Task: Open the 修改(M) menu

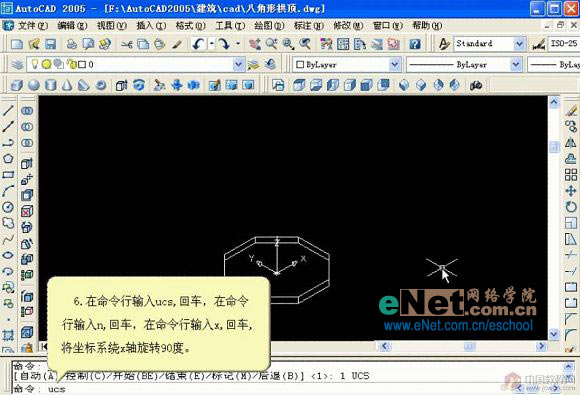Action: (348, 26)
